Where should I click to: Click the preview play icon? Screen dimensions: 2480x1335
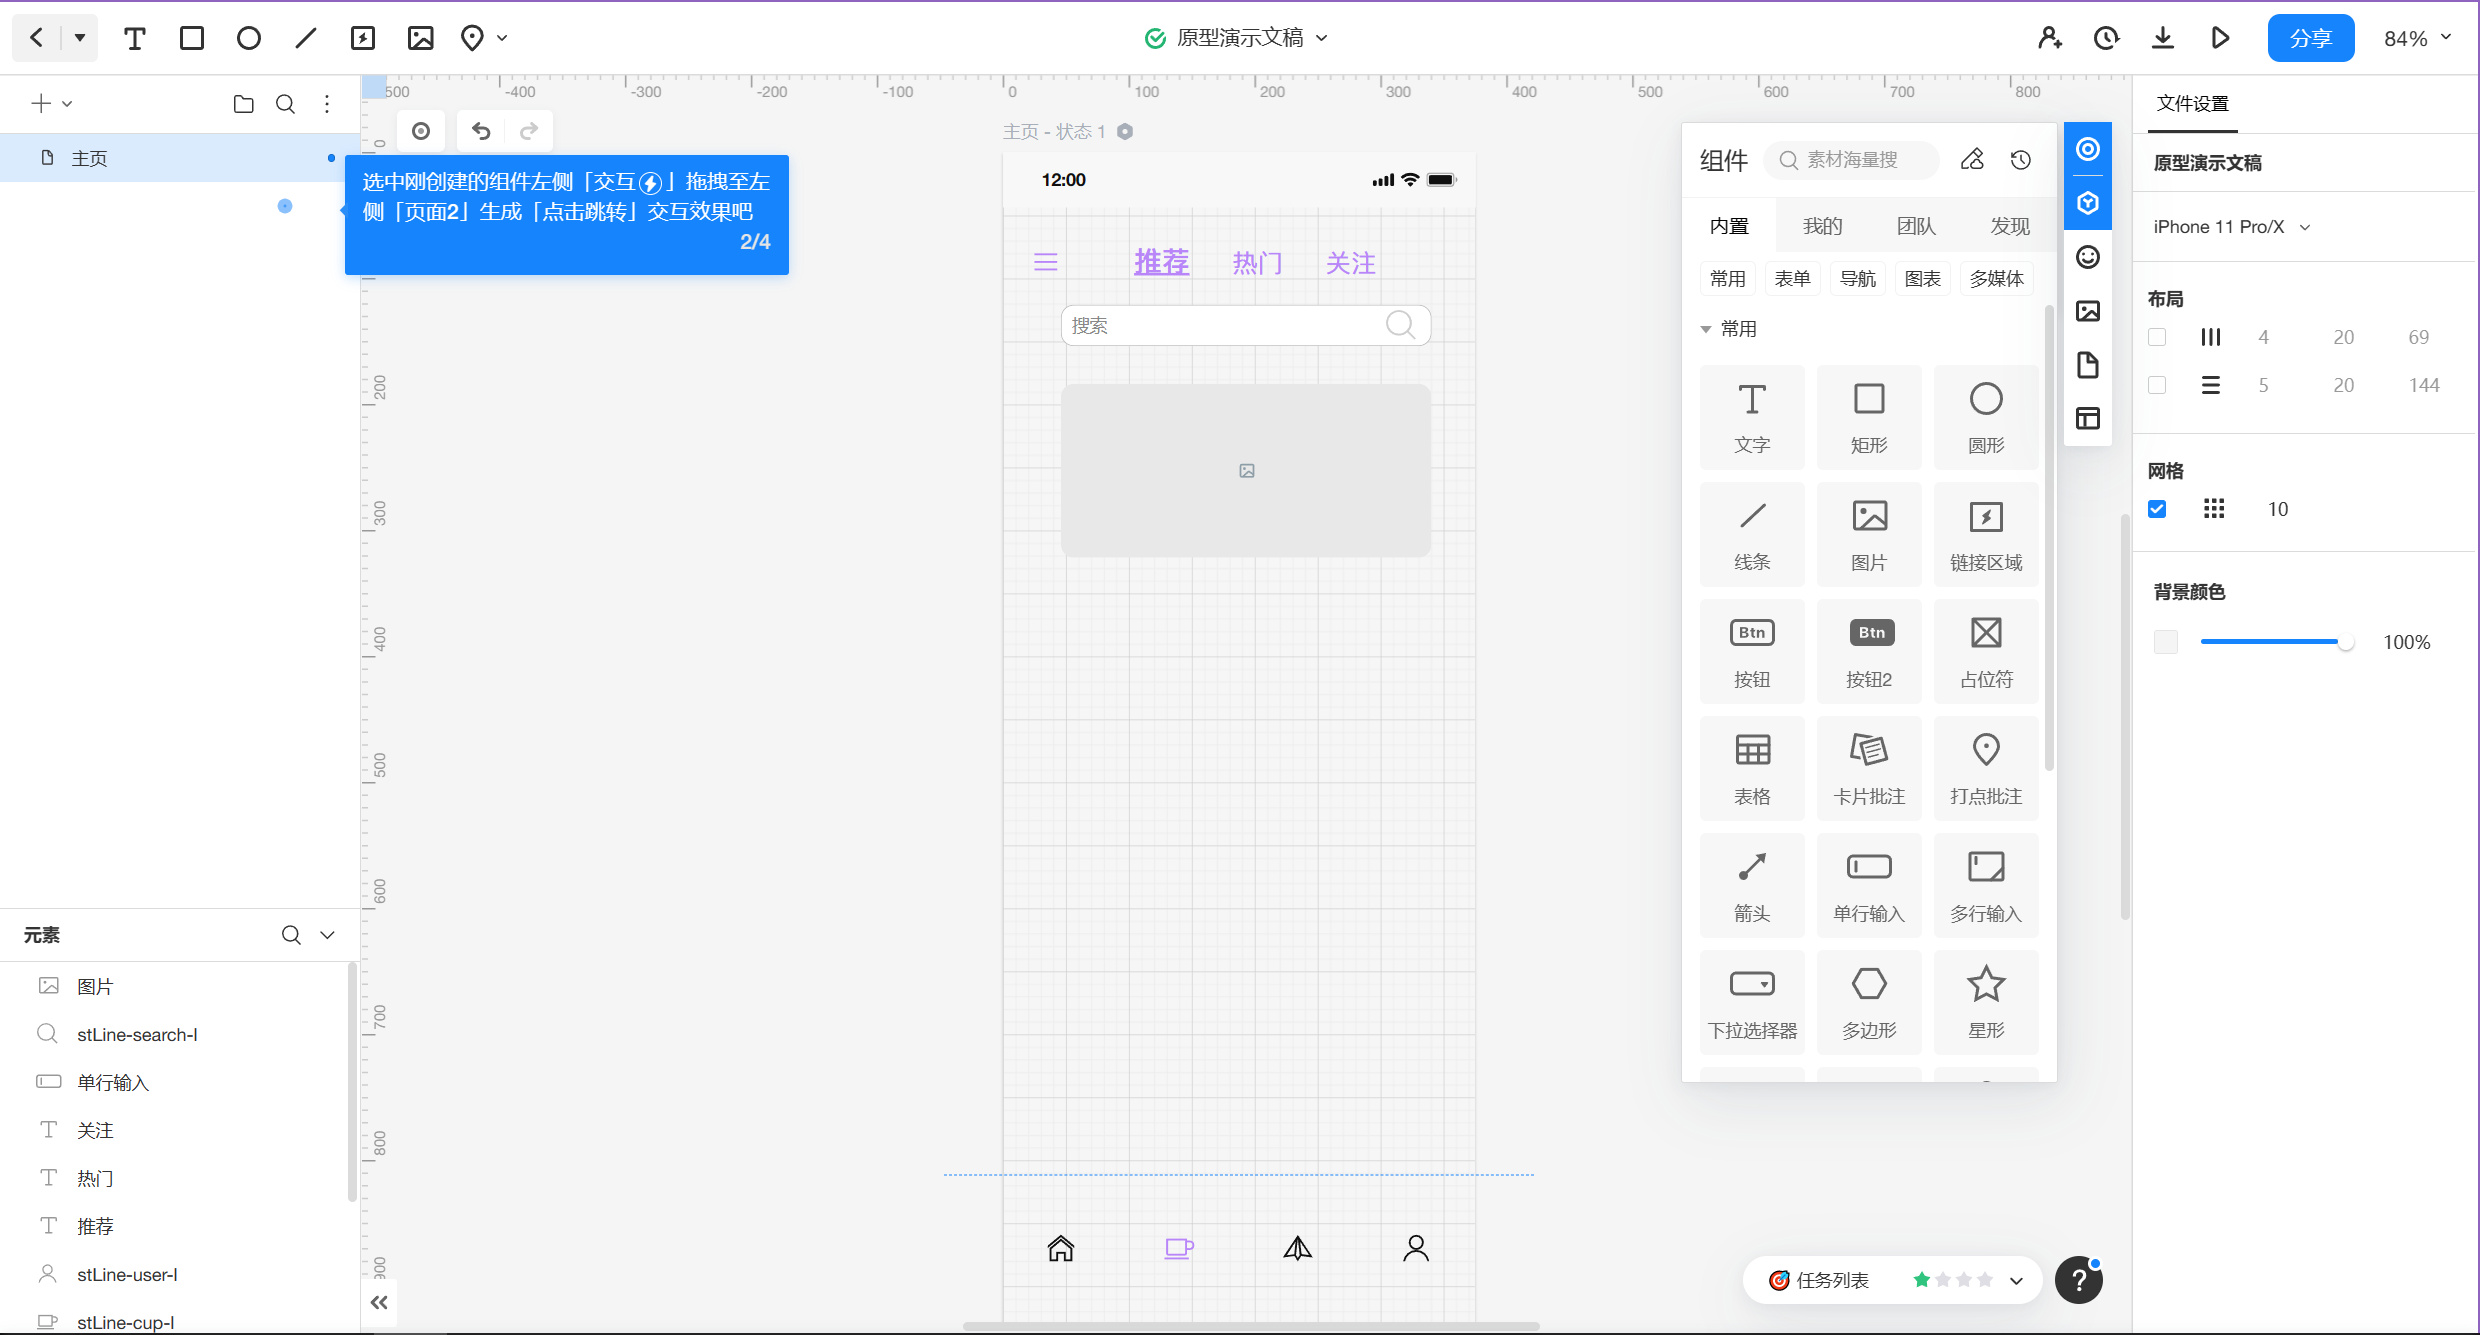[x=2220, y=38]
